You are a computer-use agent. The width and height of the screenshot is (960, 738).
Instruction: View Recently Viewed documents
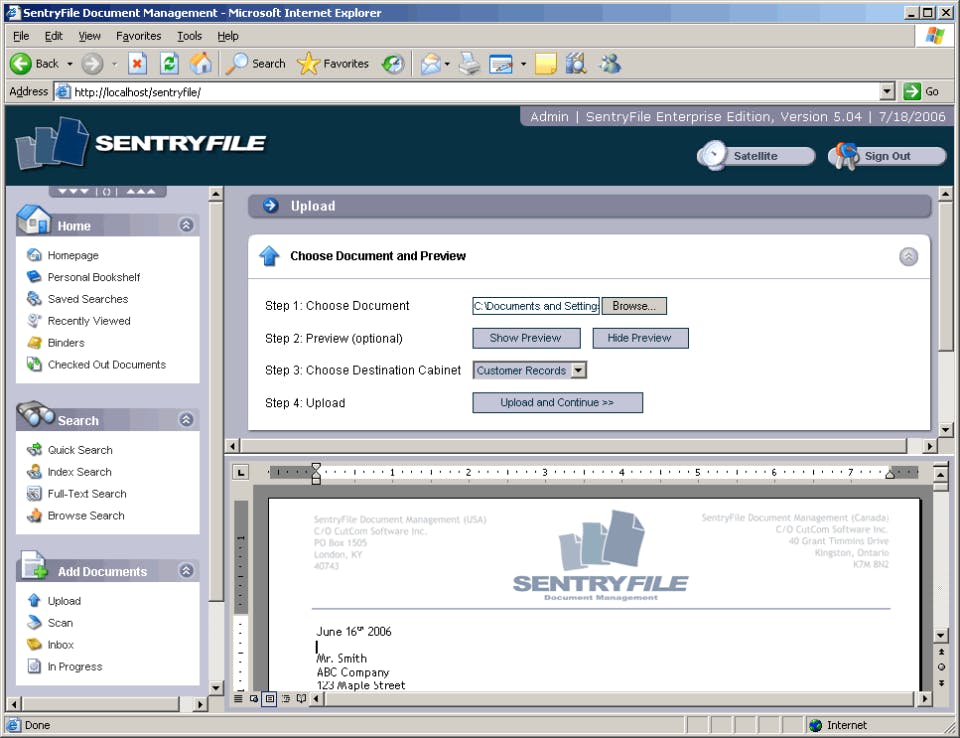[89, 320]
